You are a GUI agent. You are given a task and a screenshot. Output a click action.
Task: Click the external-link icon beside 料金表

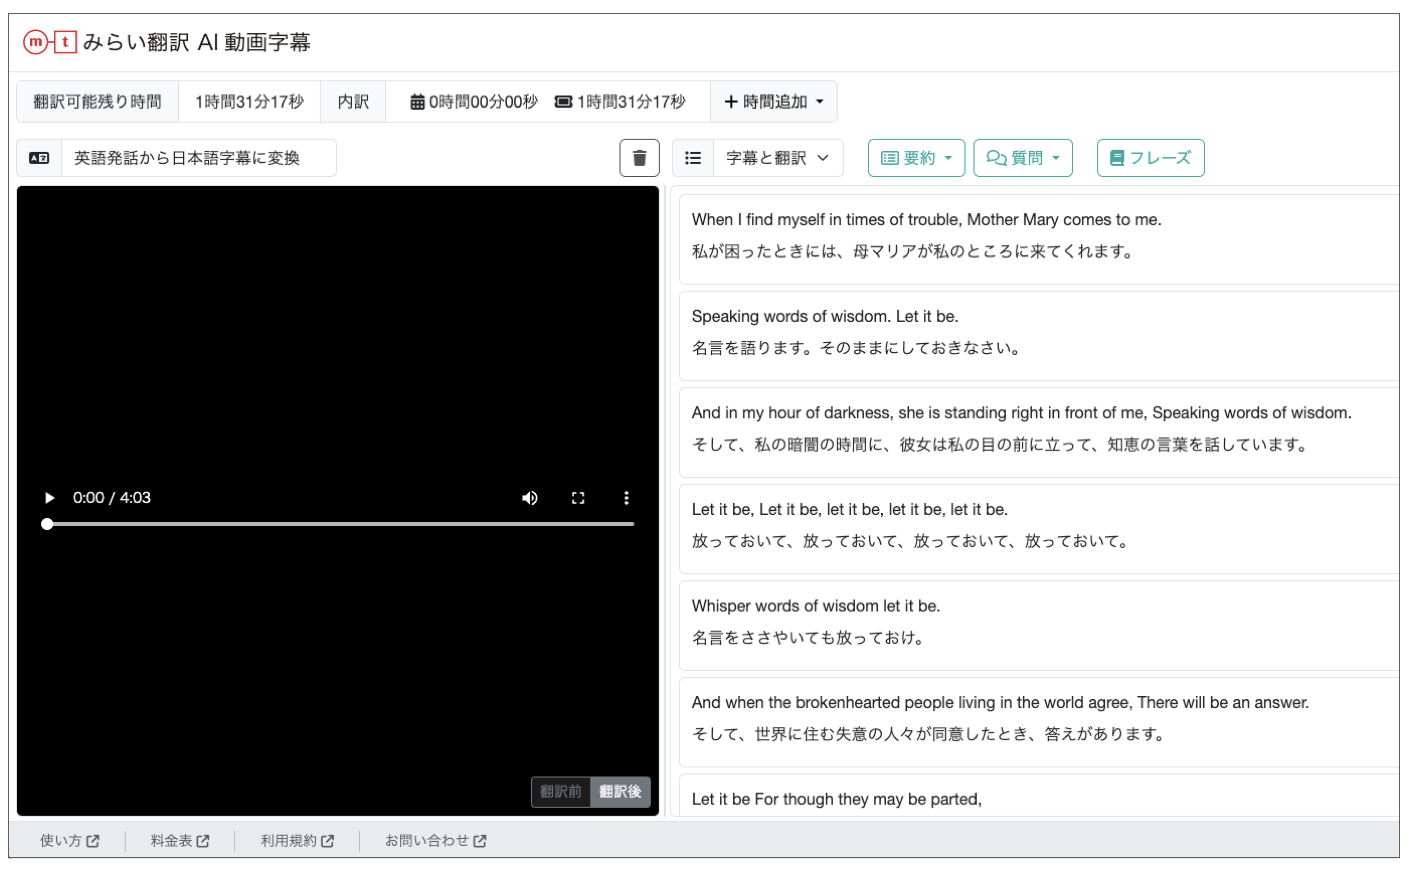coord(203,841)
